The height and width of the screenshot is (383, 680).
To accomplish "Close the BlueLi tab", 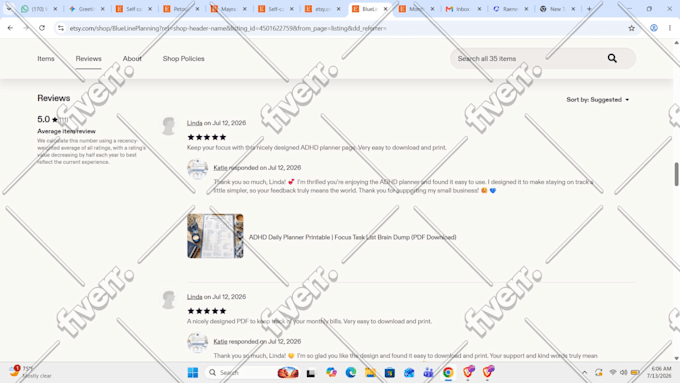I will pos(386,9).
